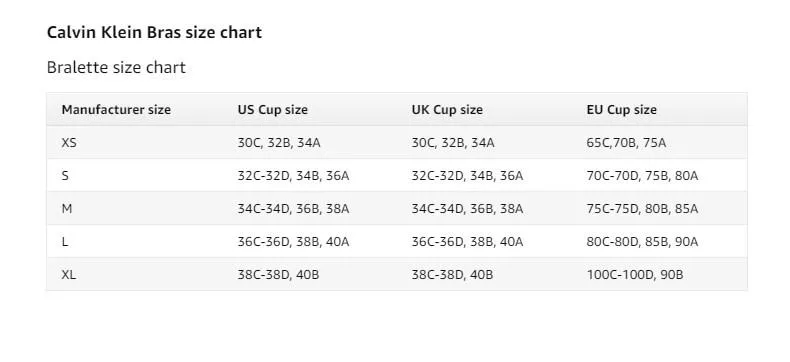Click EU cup cell 70C-70D, 75B, 80A
Image resolution: width=790 pixels, height=362 pixels.
[642, 176]
